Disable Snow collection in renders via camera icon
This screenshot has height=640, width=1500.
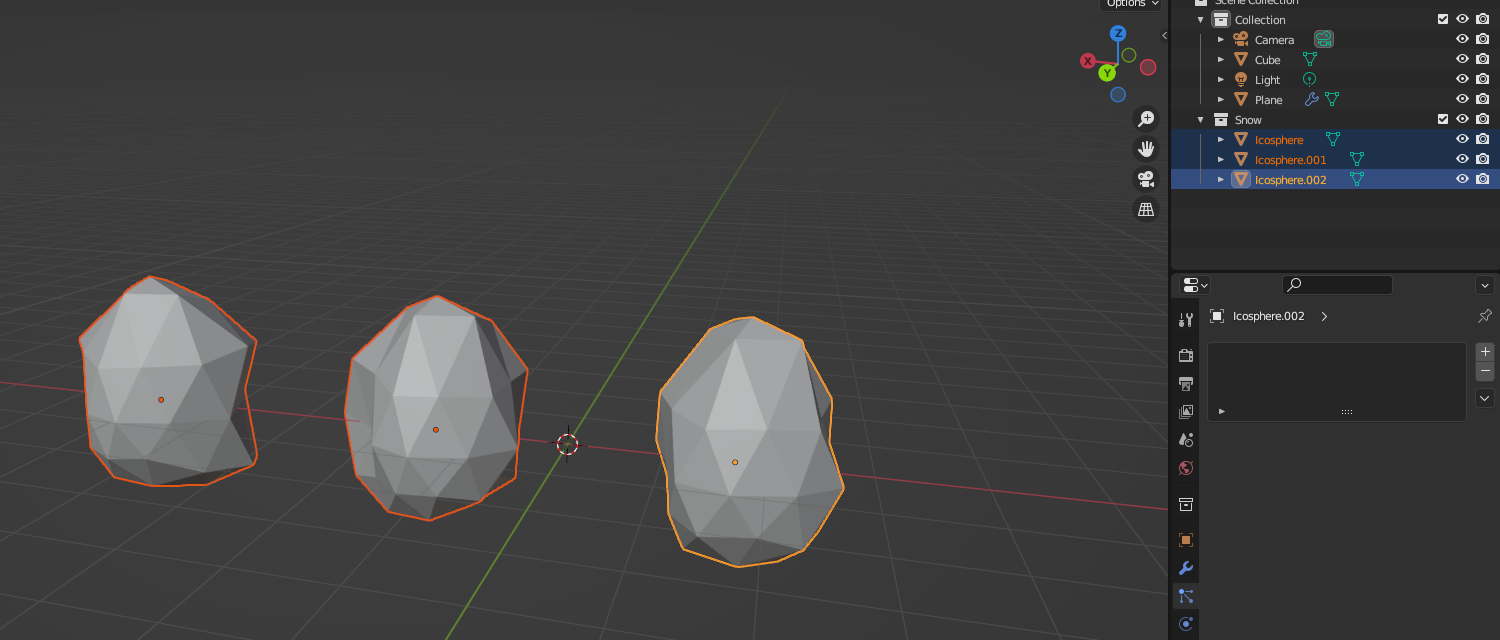tap(1483, 119)
